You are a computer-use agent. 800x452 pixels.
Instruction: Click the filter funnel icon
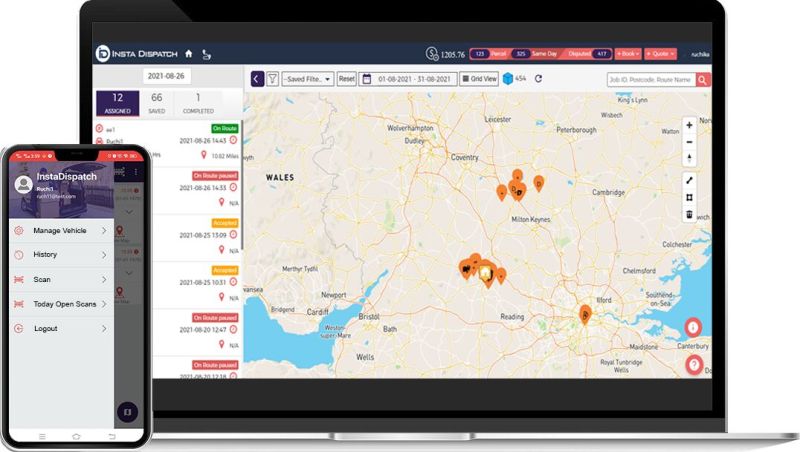click(x=272, y=78)
